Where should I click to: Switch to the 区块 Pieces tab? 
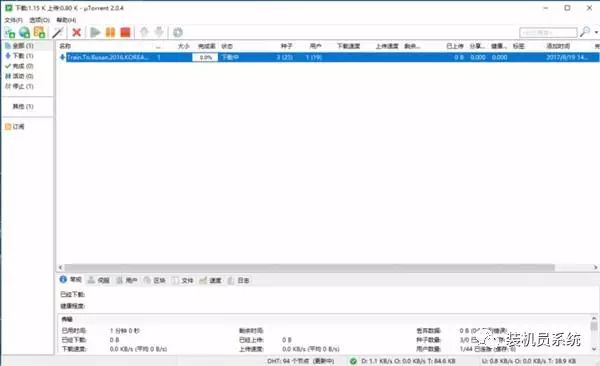(155, 280)
